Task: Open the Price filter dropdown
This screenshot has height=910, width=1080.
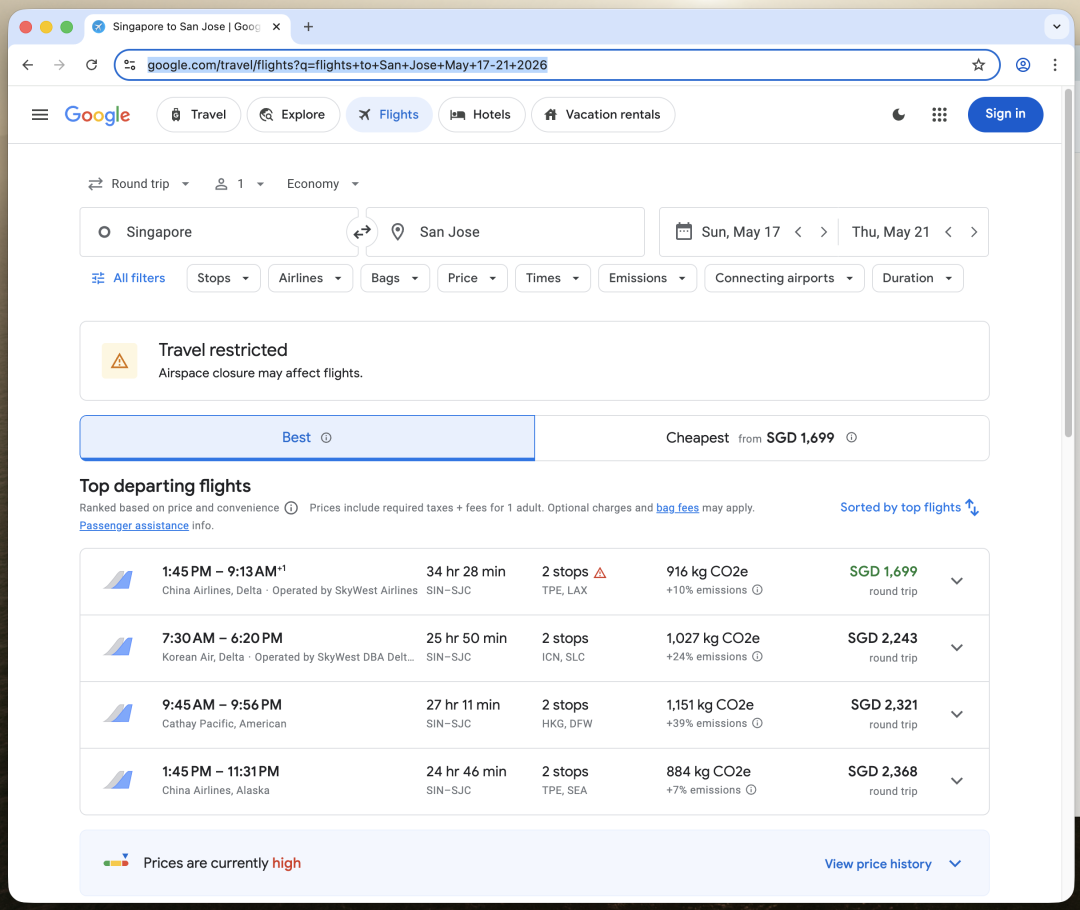Action: (472, 278)
